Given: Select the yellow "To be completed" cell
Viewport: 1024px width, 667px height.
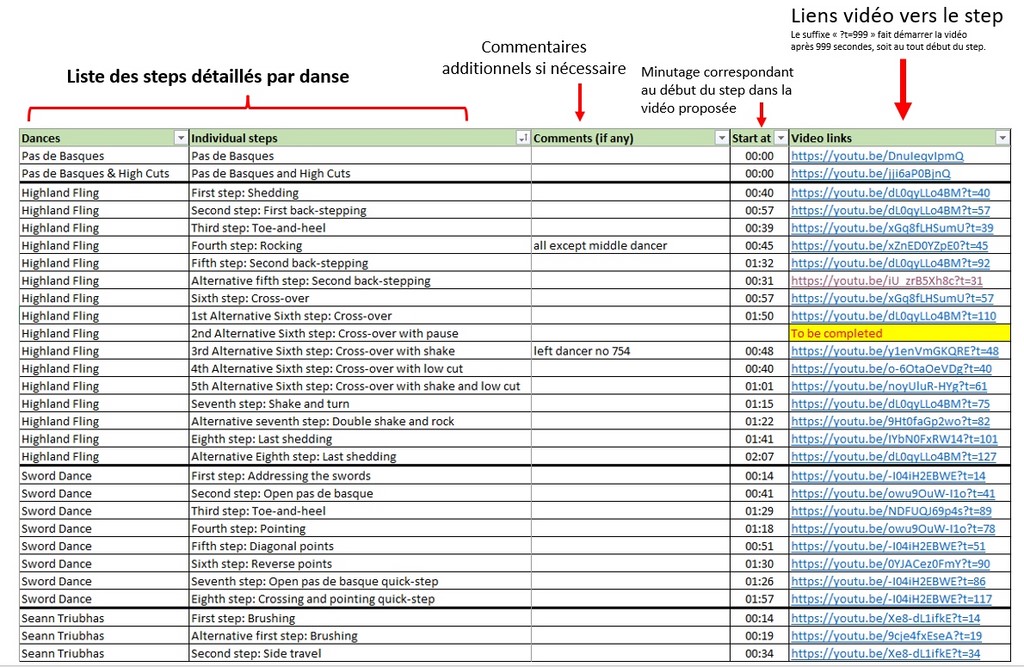Looking at the screenshot, I should tap(899, 333).
